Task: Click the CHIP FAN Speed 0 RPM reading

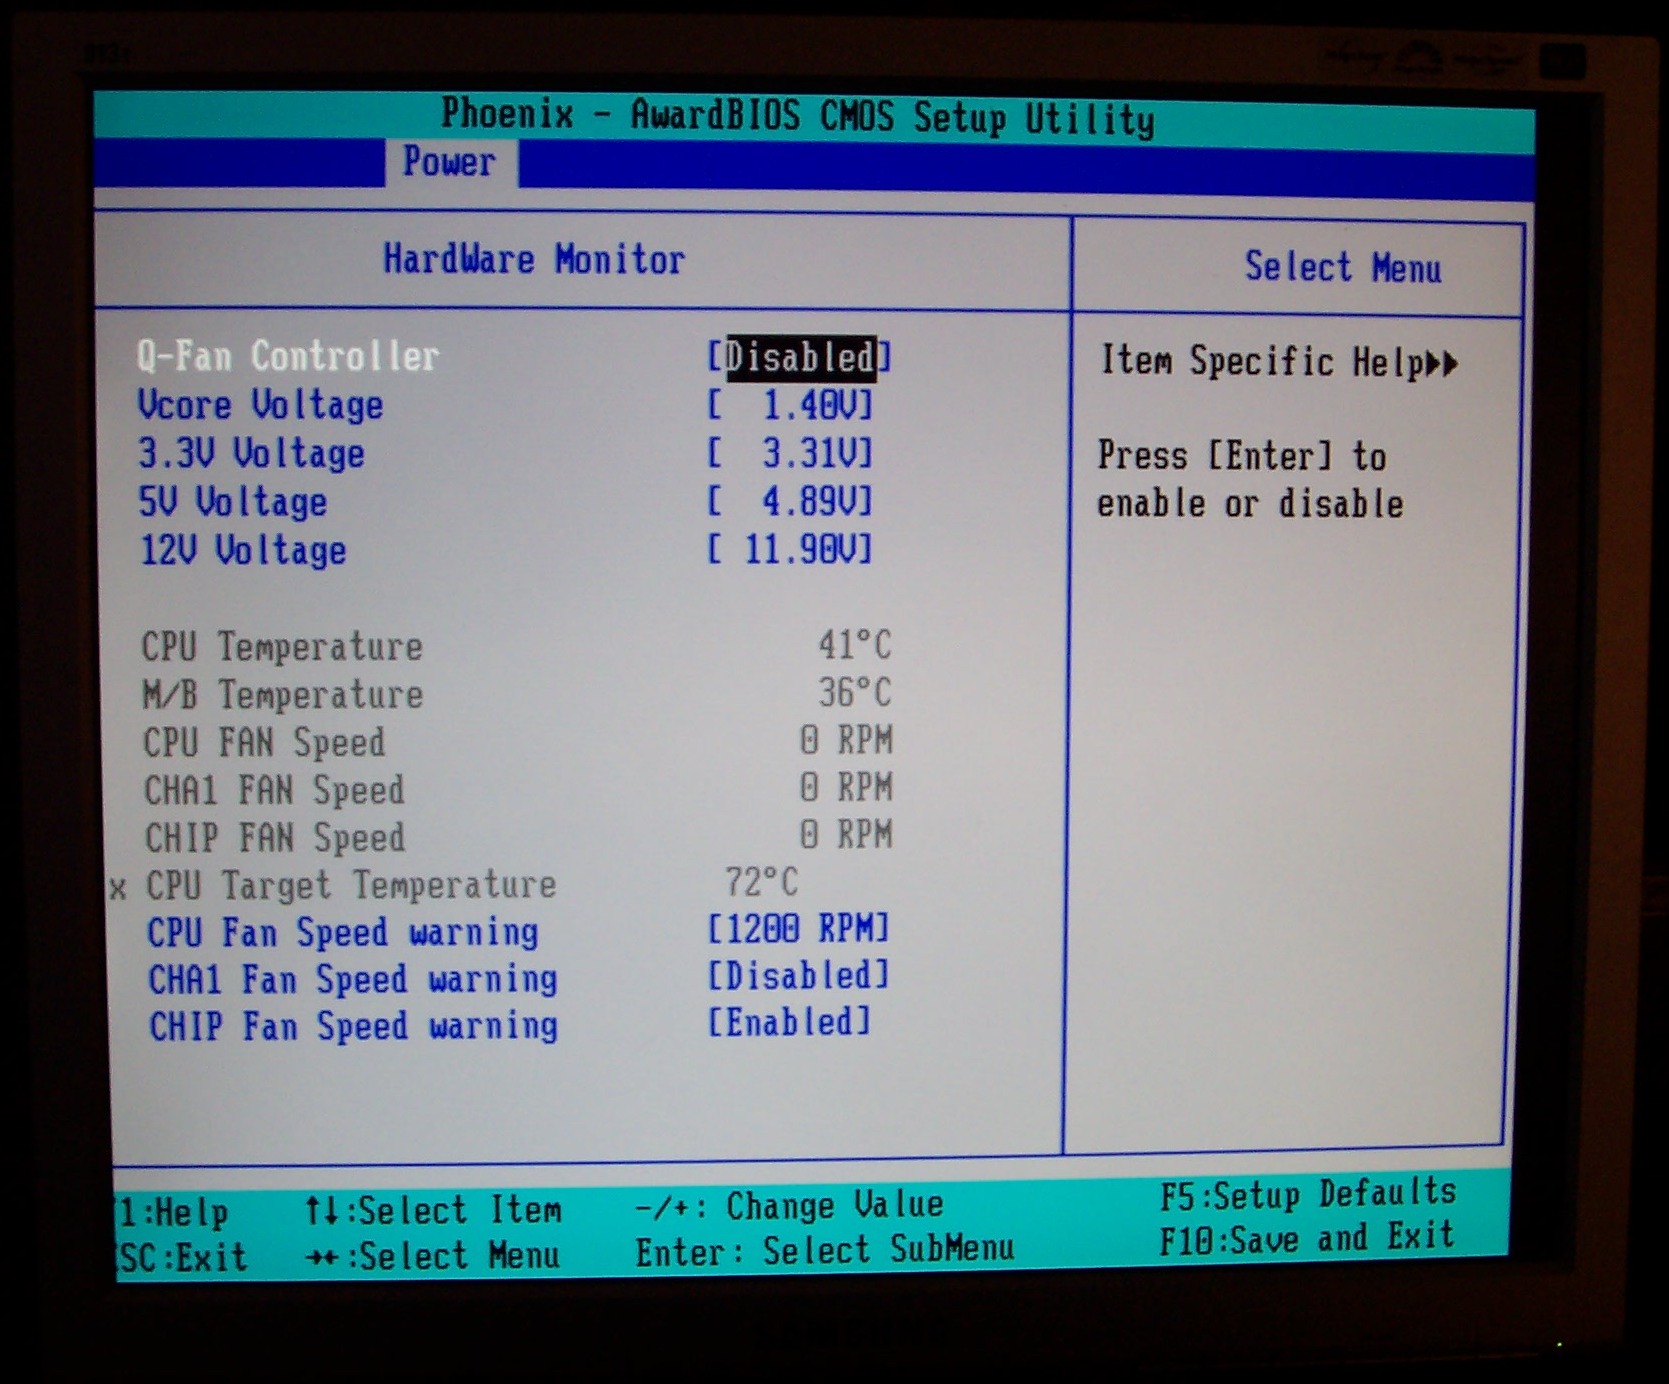Action: 846,834
